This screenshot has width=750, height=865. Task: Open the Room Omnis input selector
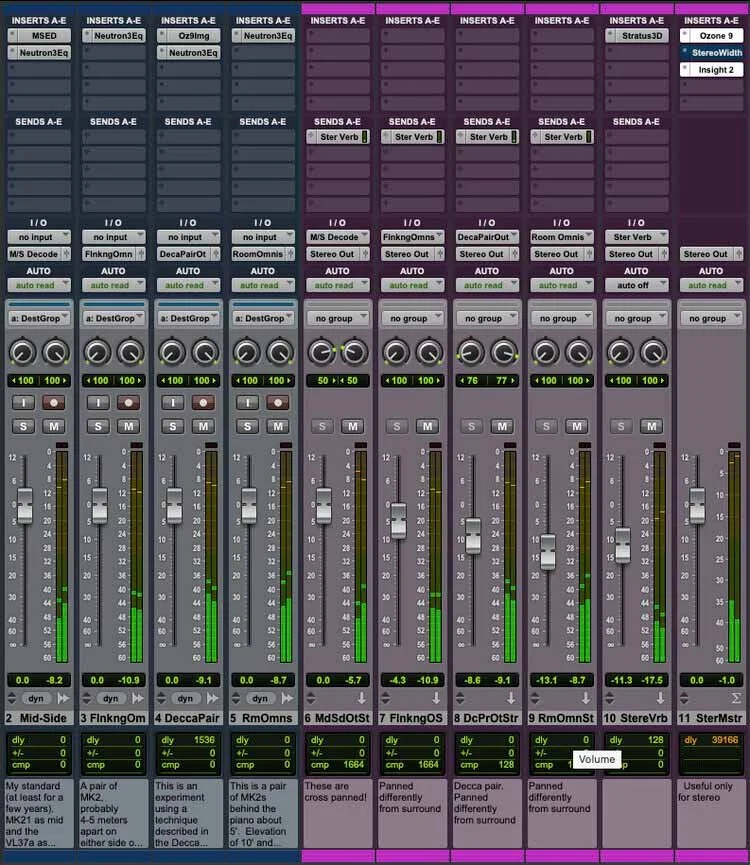(562, 237)
